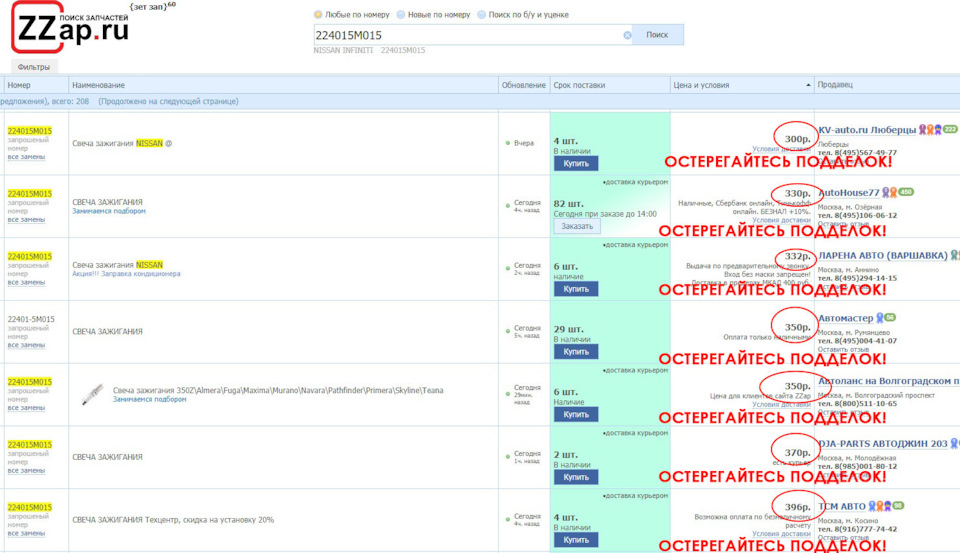This screenshot has width=960, height=553.
Task: Click the green rating badge beside Автомастер
Action: (890, 317)
